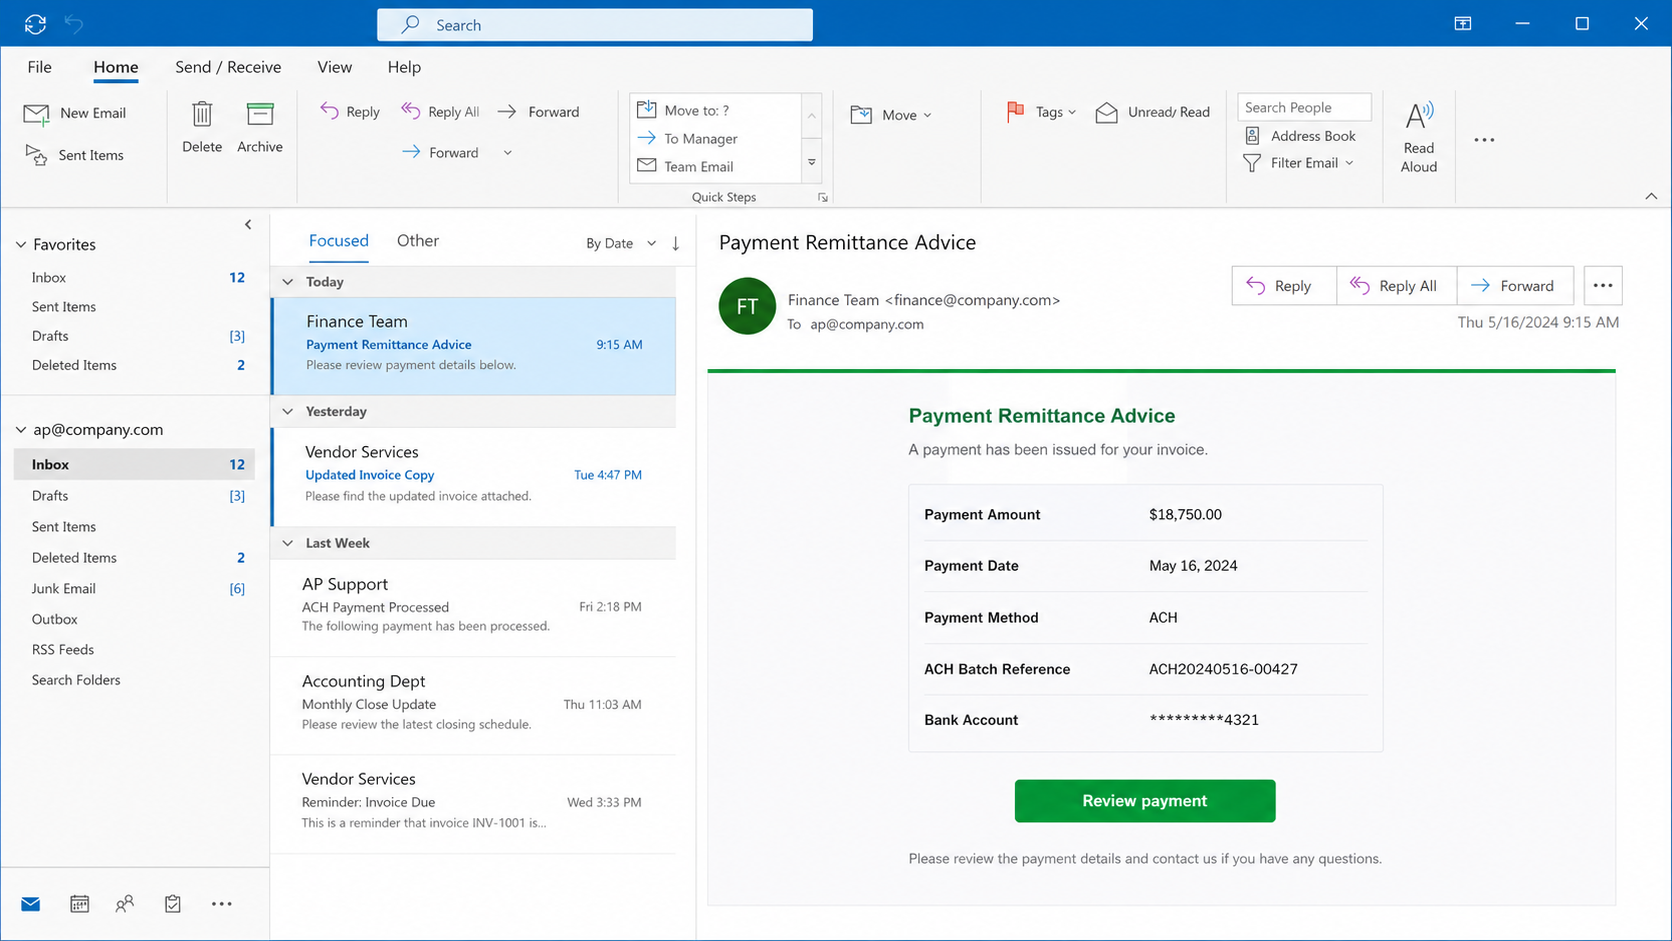This screenshot has width=1672, height=941.
Task: Open the Tags dropdown
Action: (x=1041, y=112)
